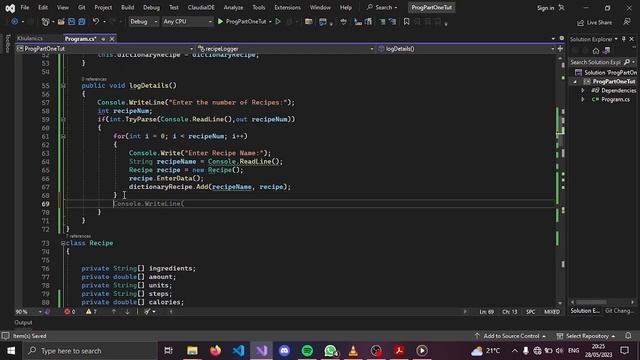This screenshot has height=360, width=640.
Task: Switch to the Git Changes panel tab
Action: click(x=620, y=311)
